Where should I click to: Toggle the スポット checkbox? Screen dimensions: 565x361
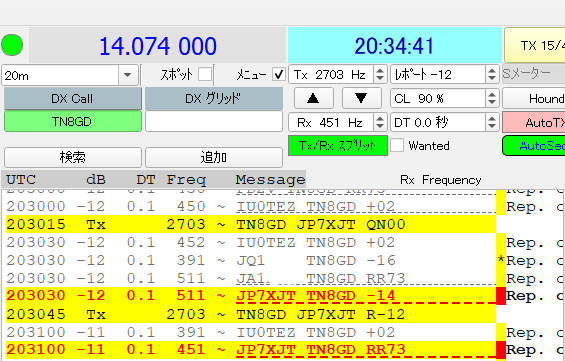pyautogui.click(x=205, y=75)
